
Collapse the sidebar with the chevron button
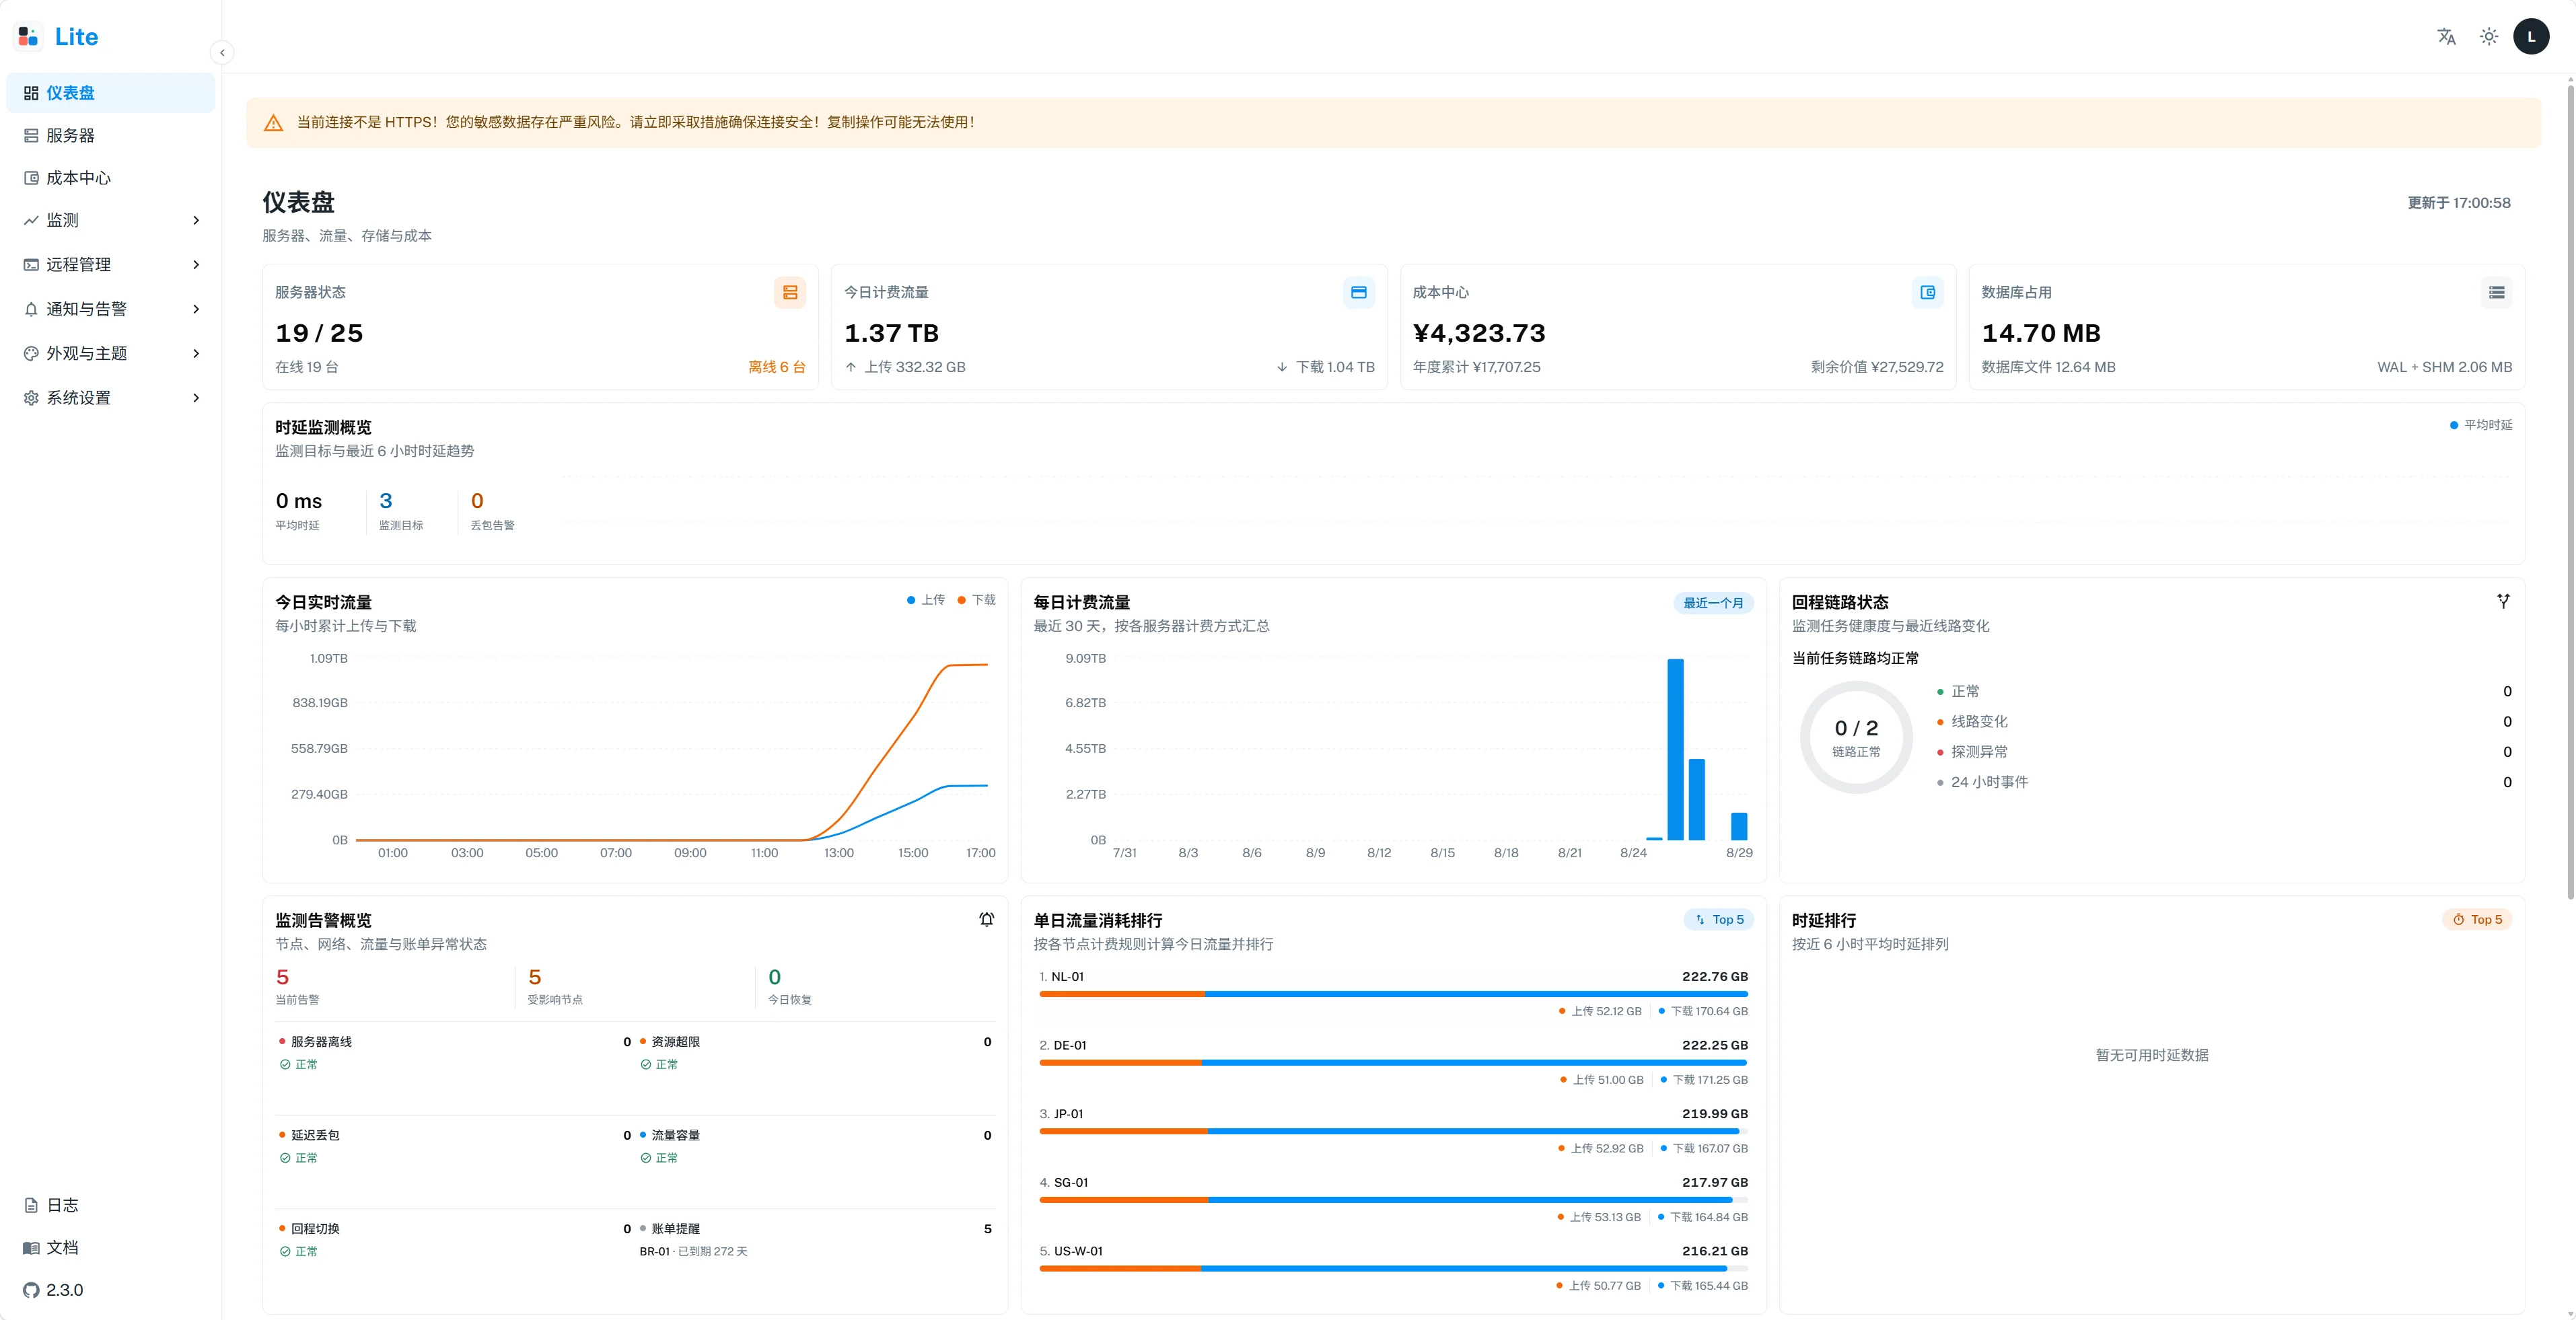222,53
